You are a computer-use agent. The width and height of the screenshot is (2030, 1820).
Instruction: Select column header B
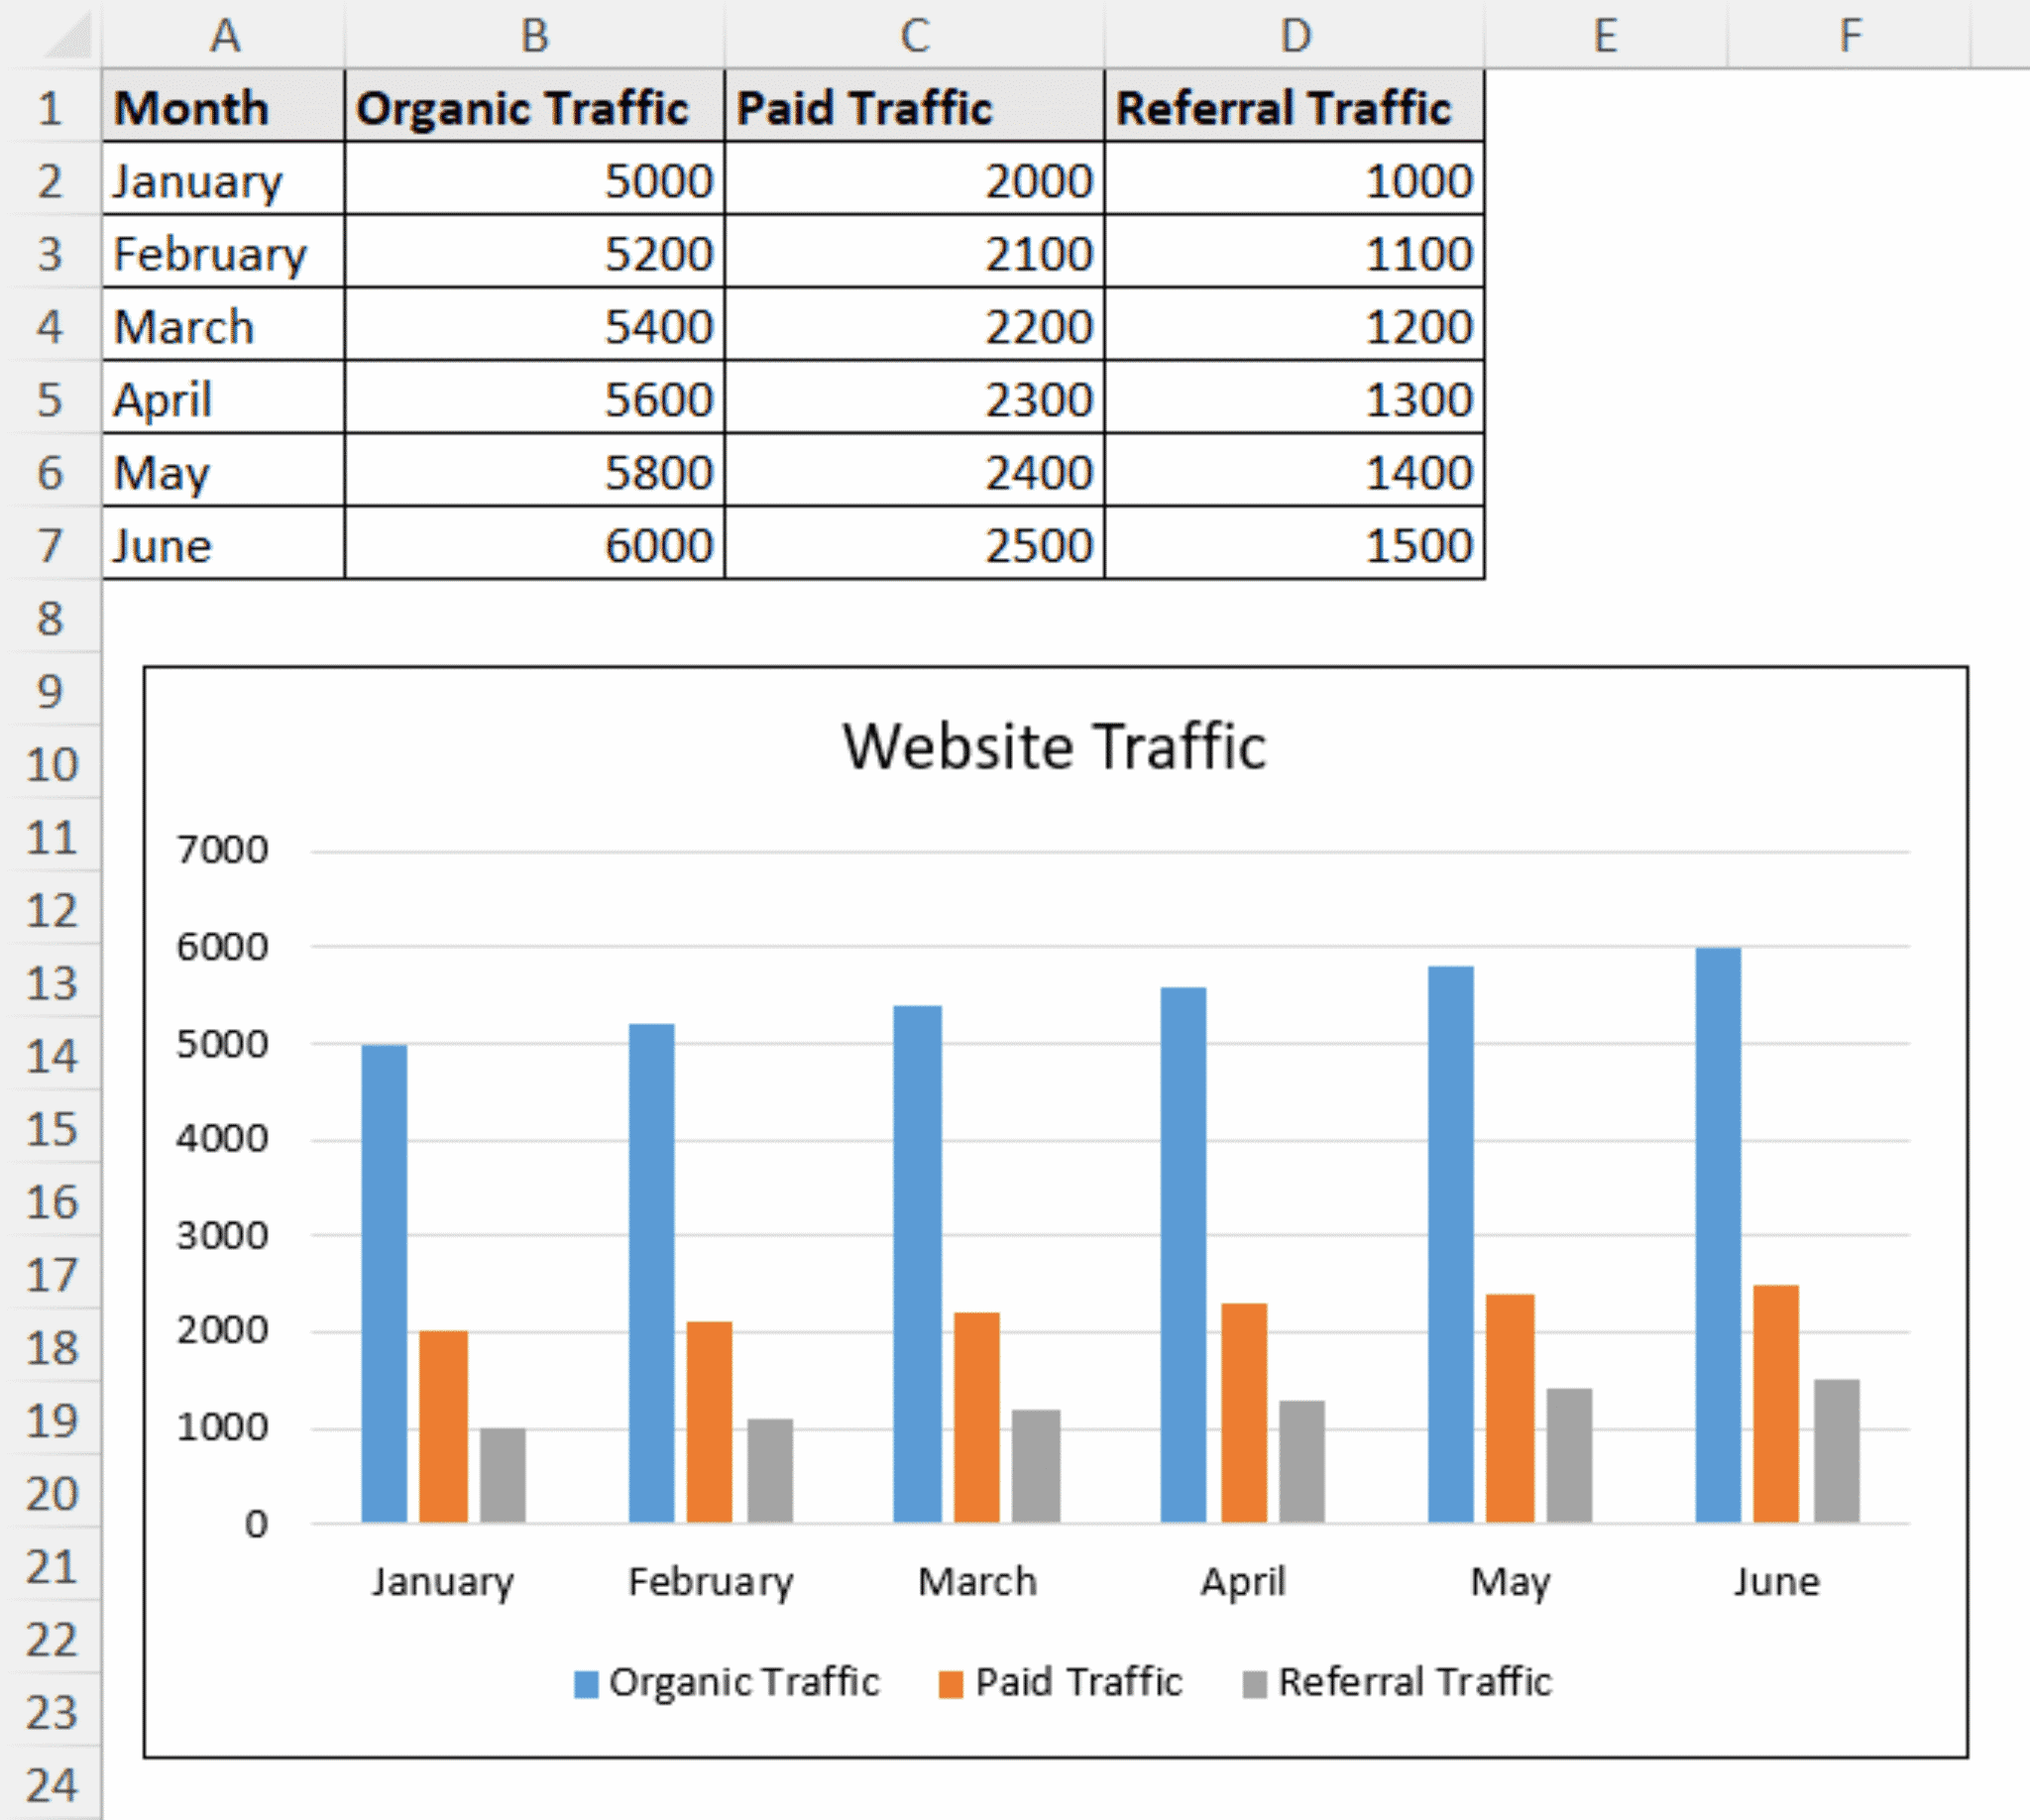point(533,35)
